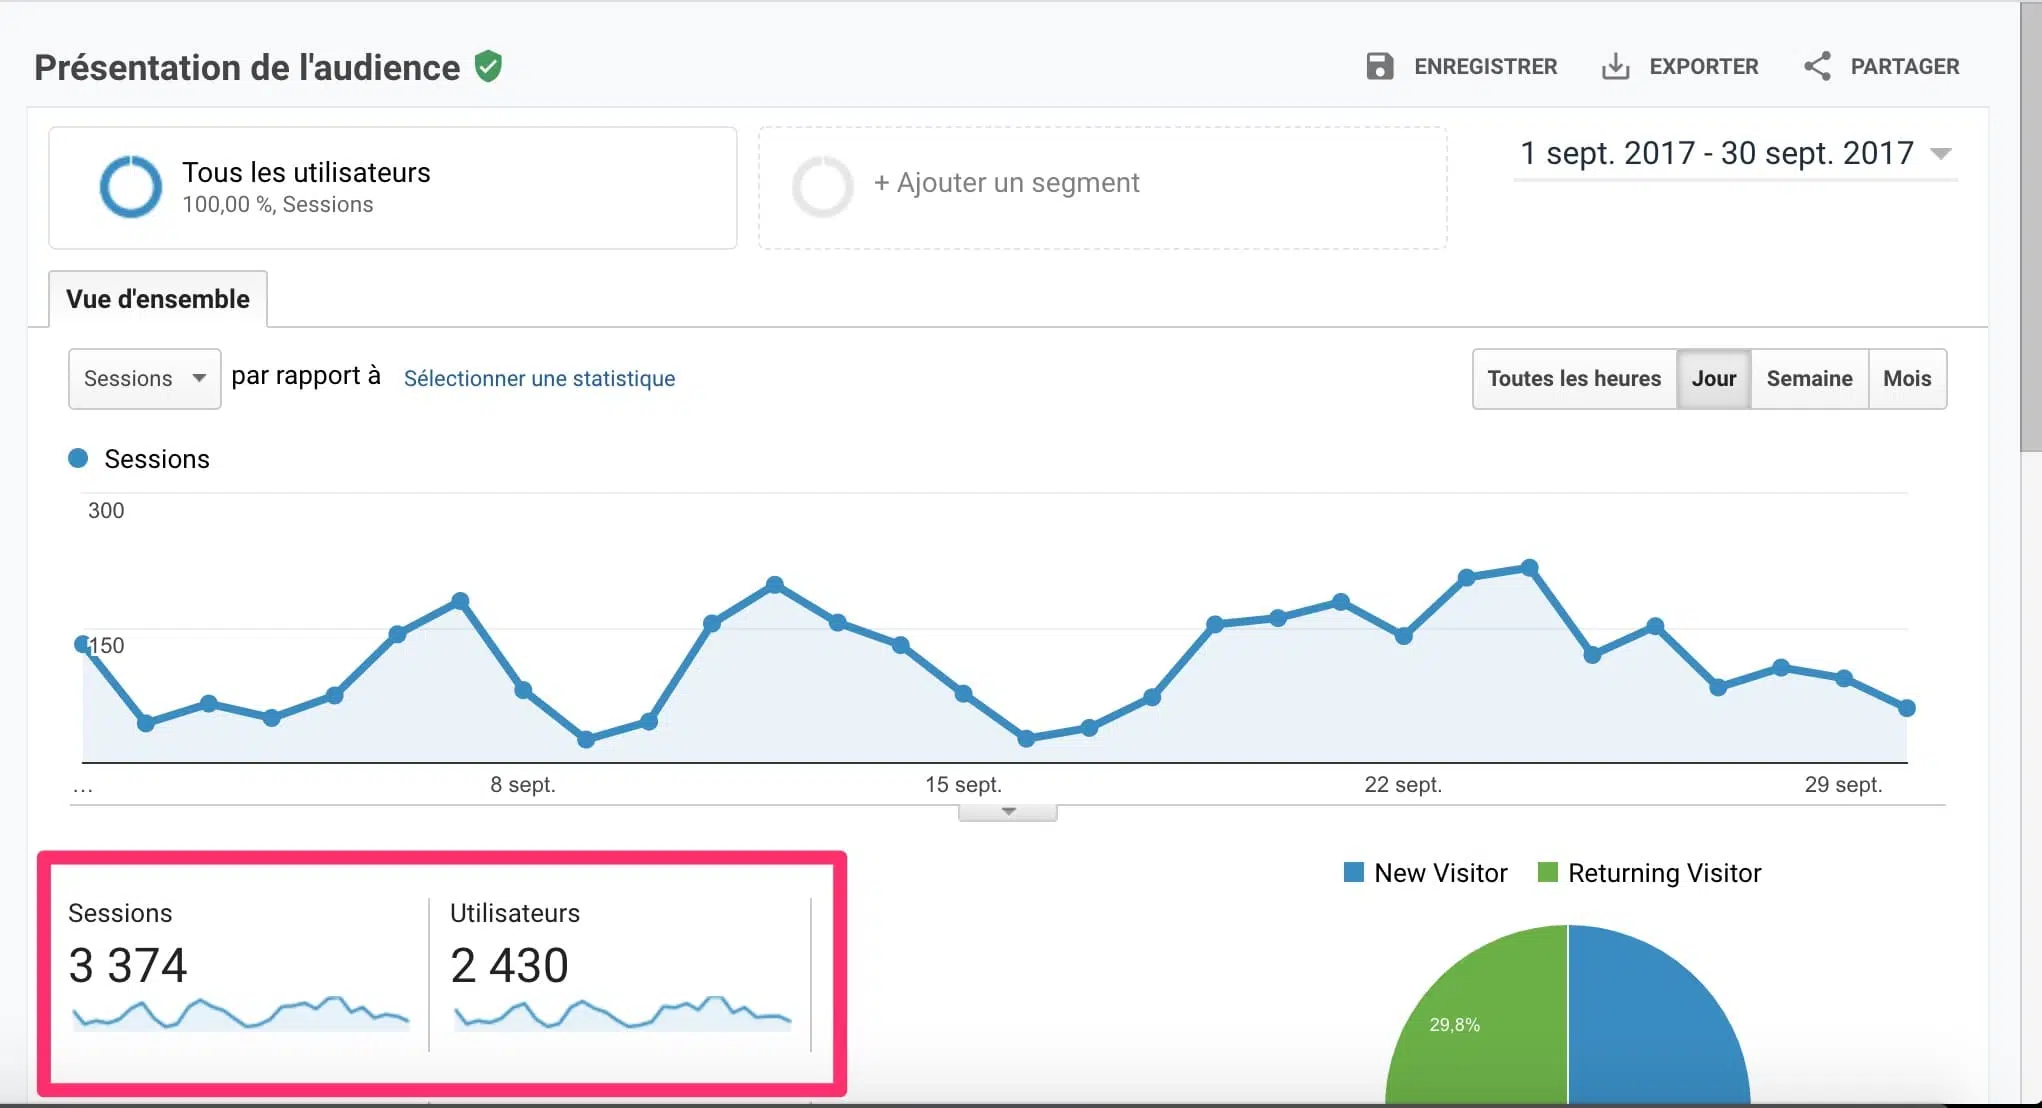
Task: Click the Enregistrer floppy disk icon
Action: tap(1379, 66)
